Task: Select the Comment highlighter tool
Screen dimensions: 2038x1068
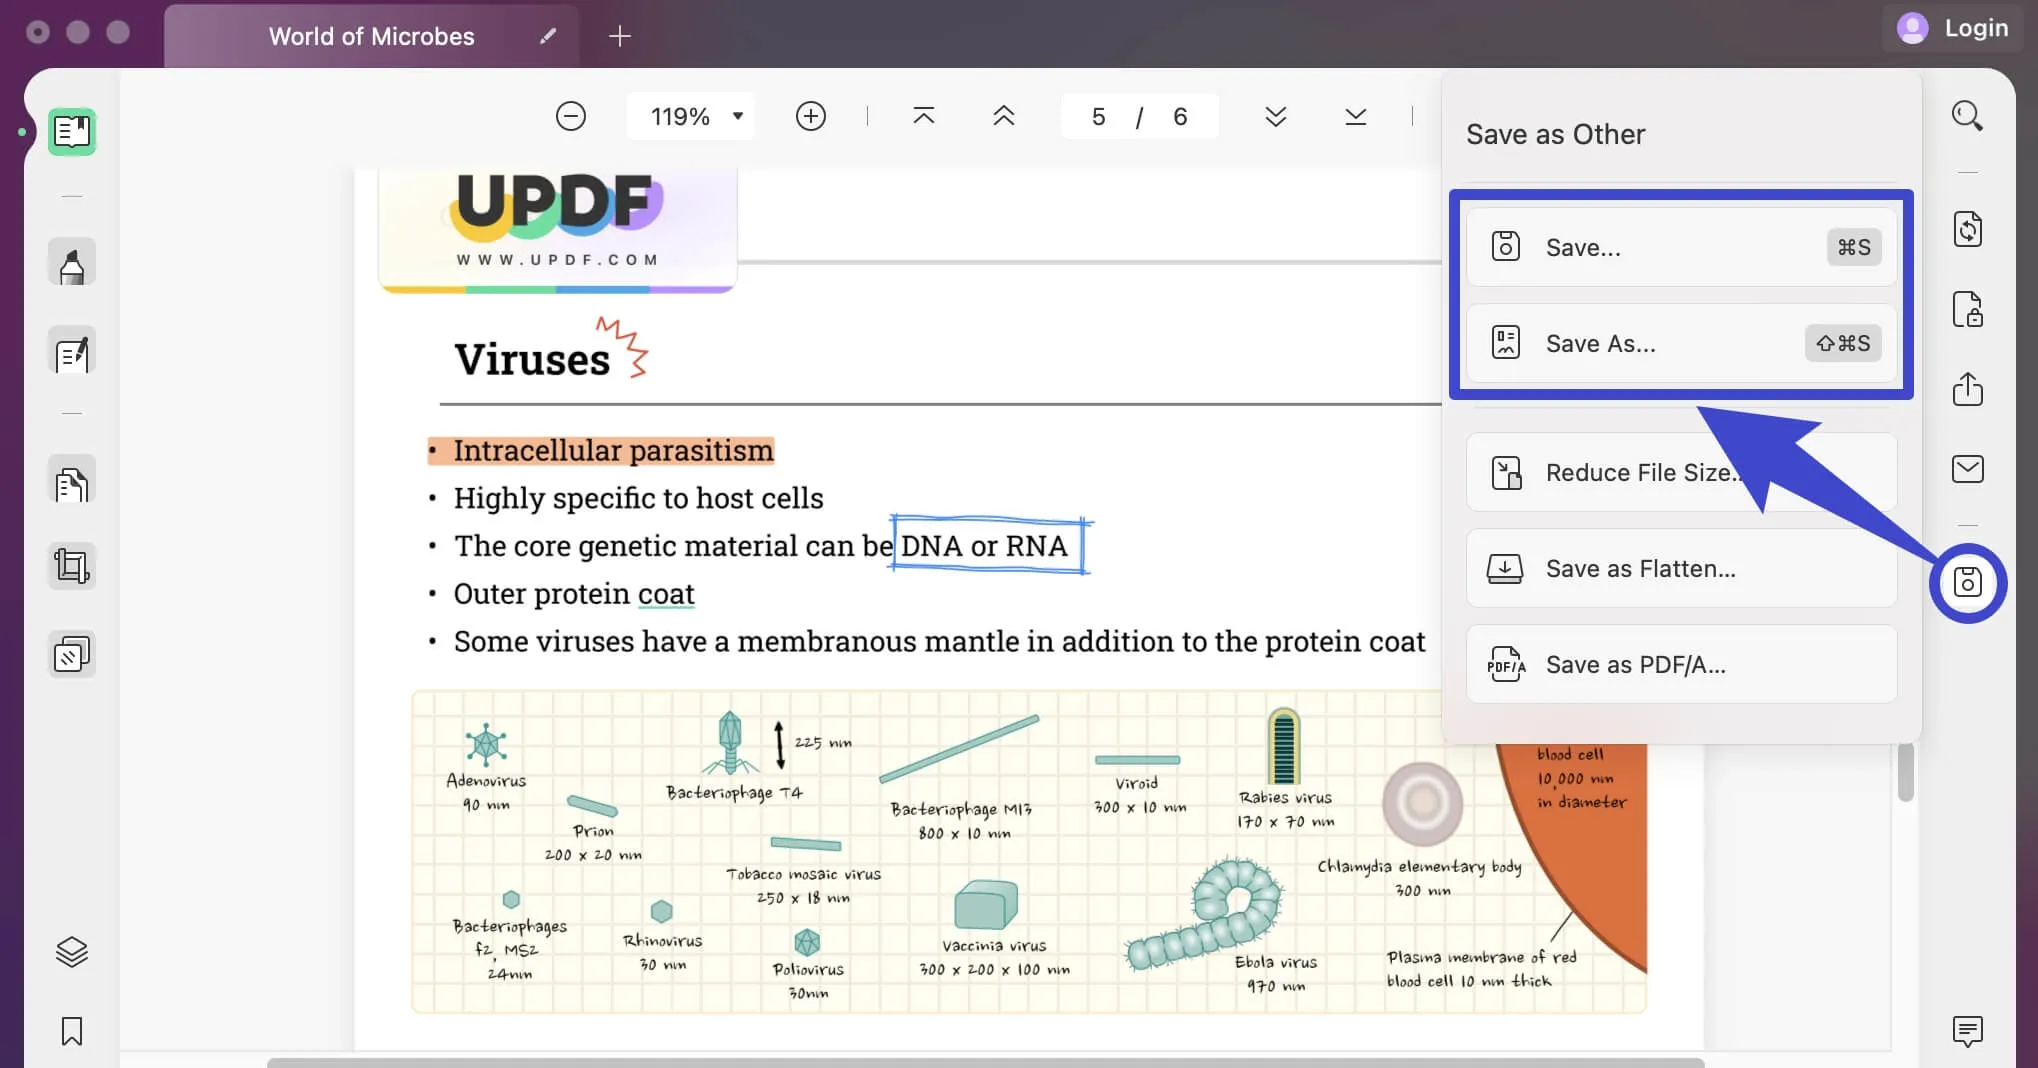Action: tap(71, 262)
